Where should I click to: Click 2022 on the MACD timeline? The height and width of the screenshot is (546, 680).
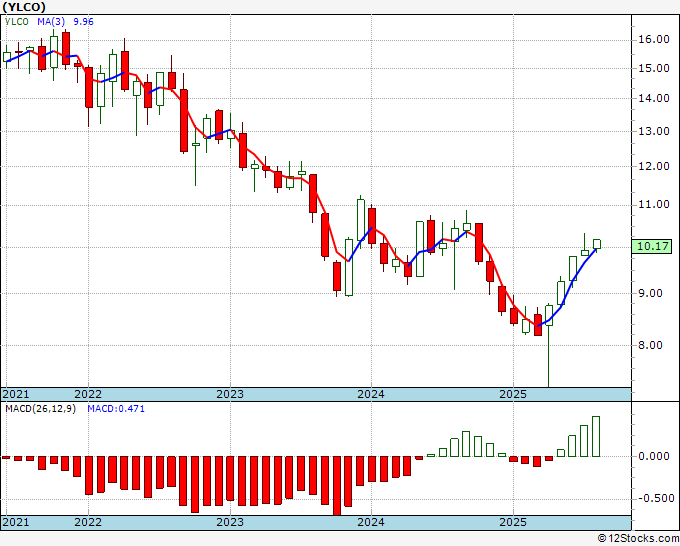coord(88,522)
